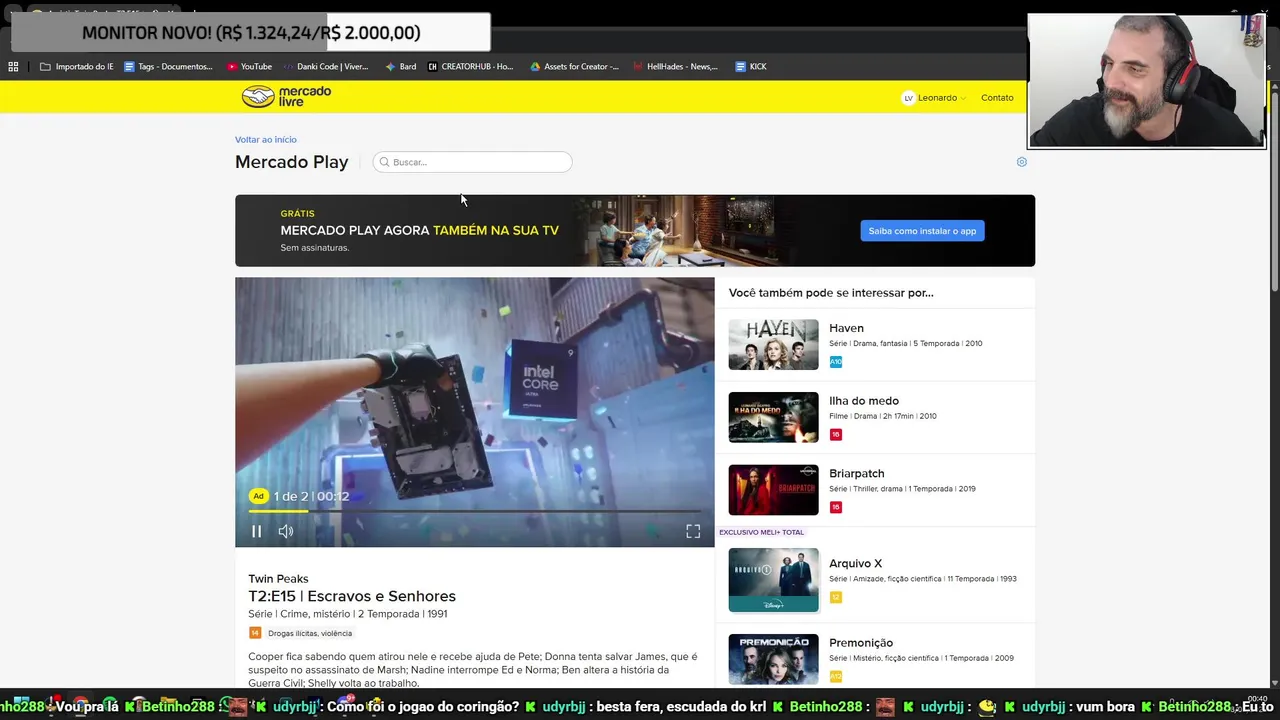Mute the video player volume
The image size is (1280, 720).
tap(286, 532)
